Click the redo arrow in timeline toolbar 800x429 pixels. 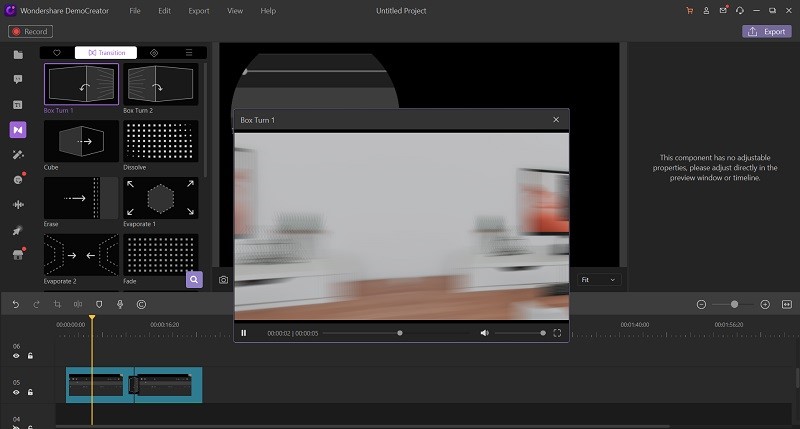coord(36,305)
